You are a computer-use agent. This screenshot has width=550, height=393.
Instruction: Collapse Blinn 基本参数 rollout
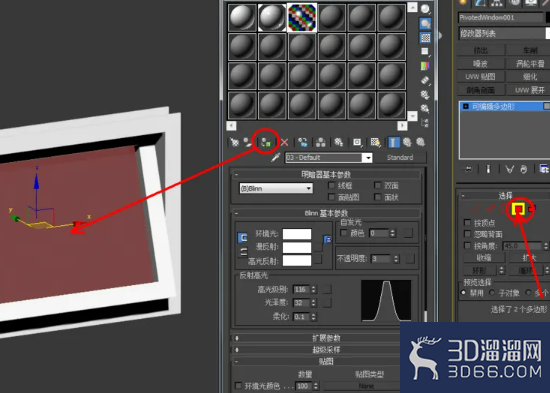click(326, 213)
